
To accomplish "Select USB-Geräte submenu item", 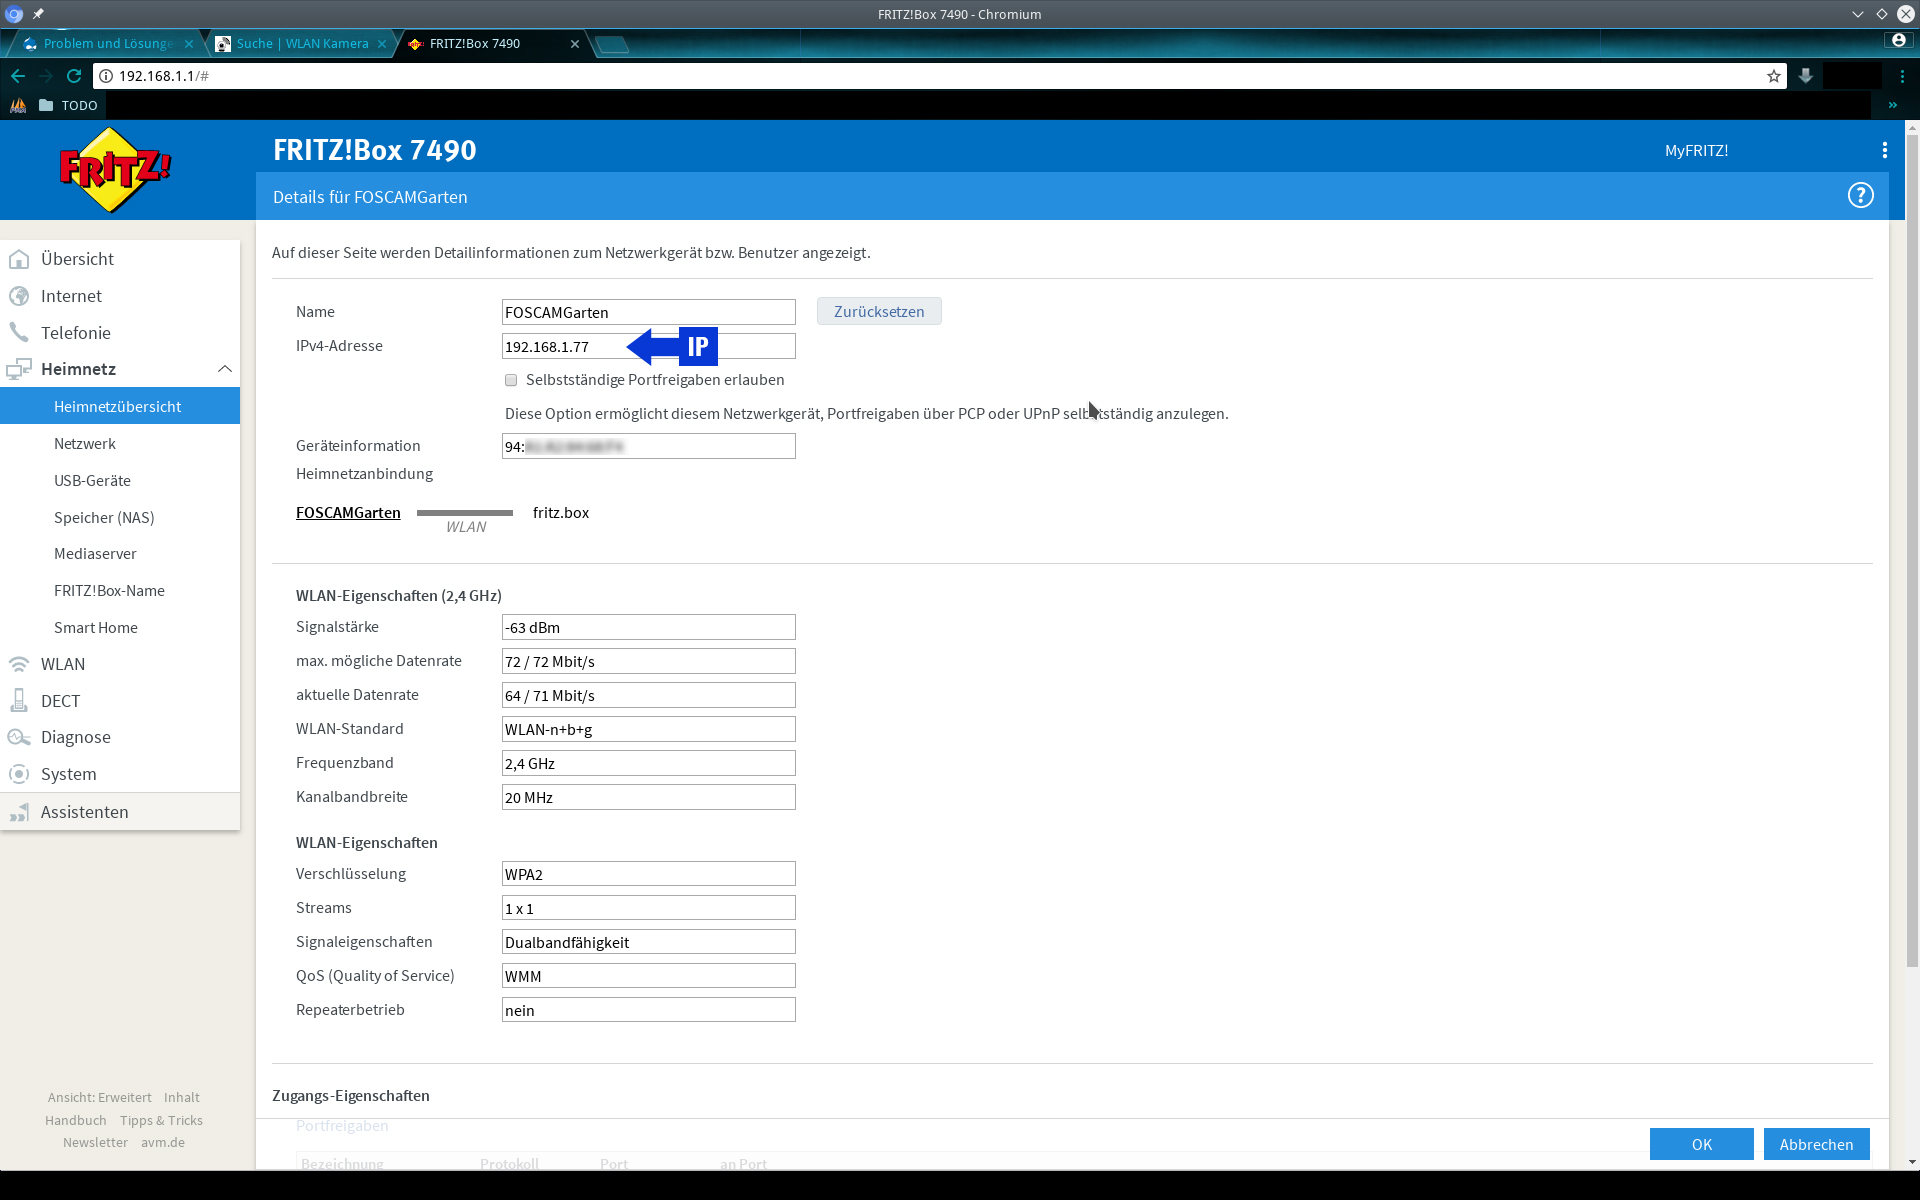I will click(x=120, y=480).
